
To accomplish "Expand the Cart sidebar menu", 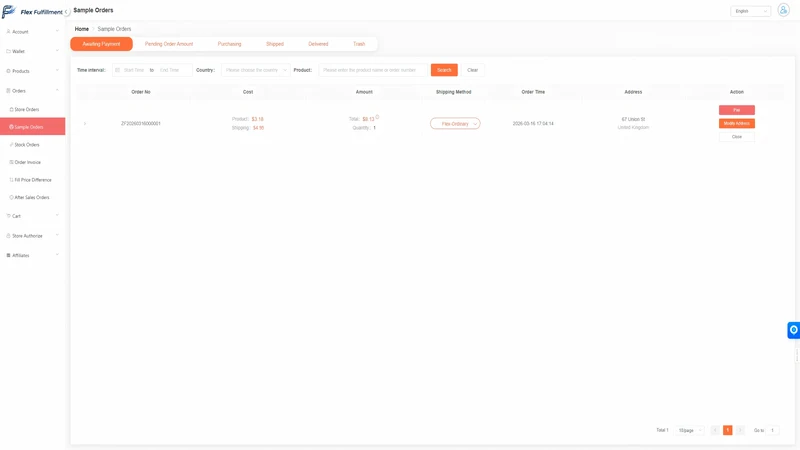I will point(33,216).
